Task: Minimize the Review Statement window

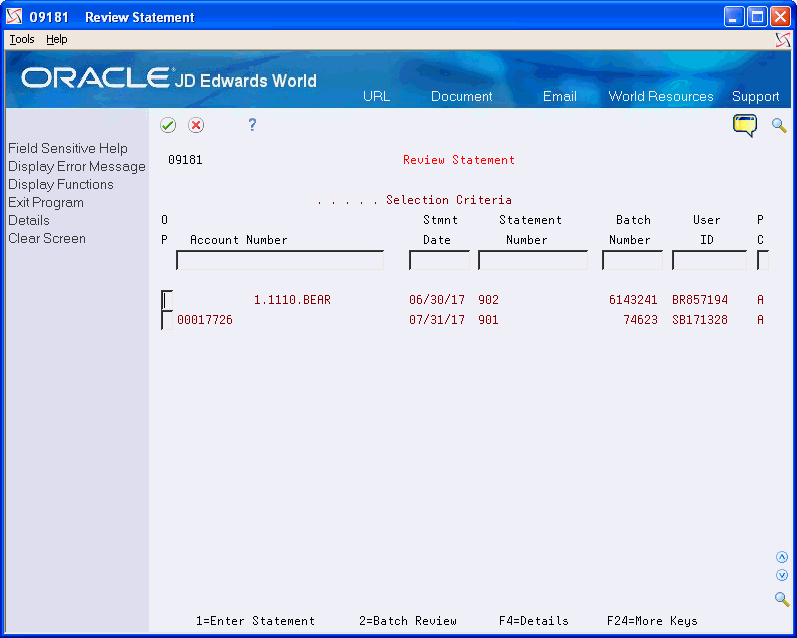Action: click(733, 17)
